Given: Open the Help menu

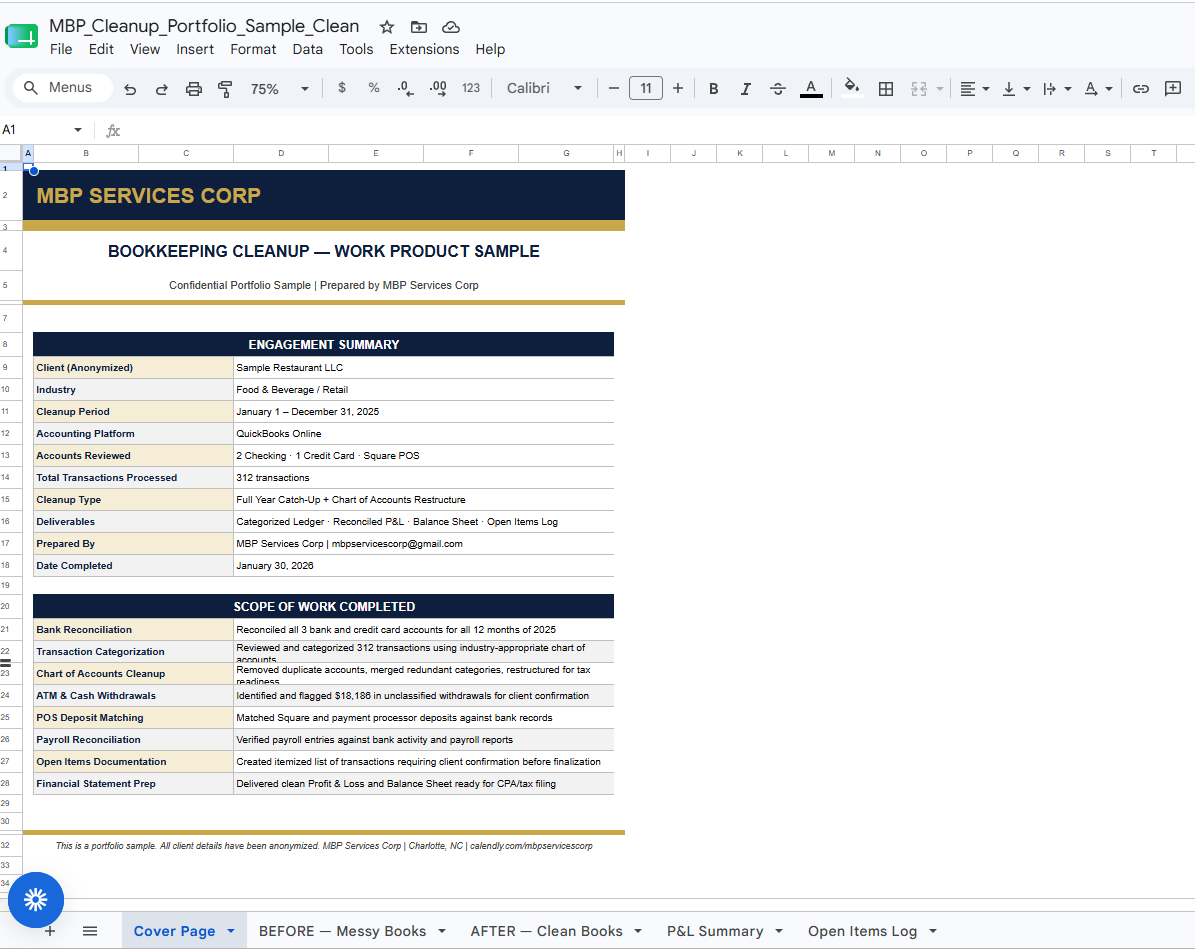Looking at the screenshot, I should pyautogui.click(x=490, y=49).
